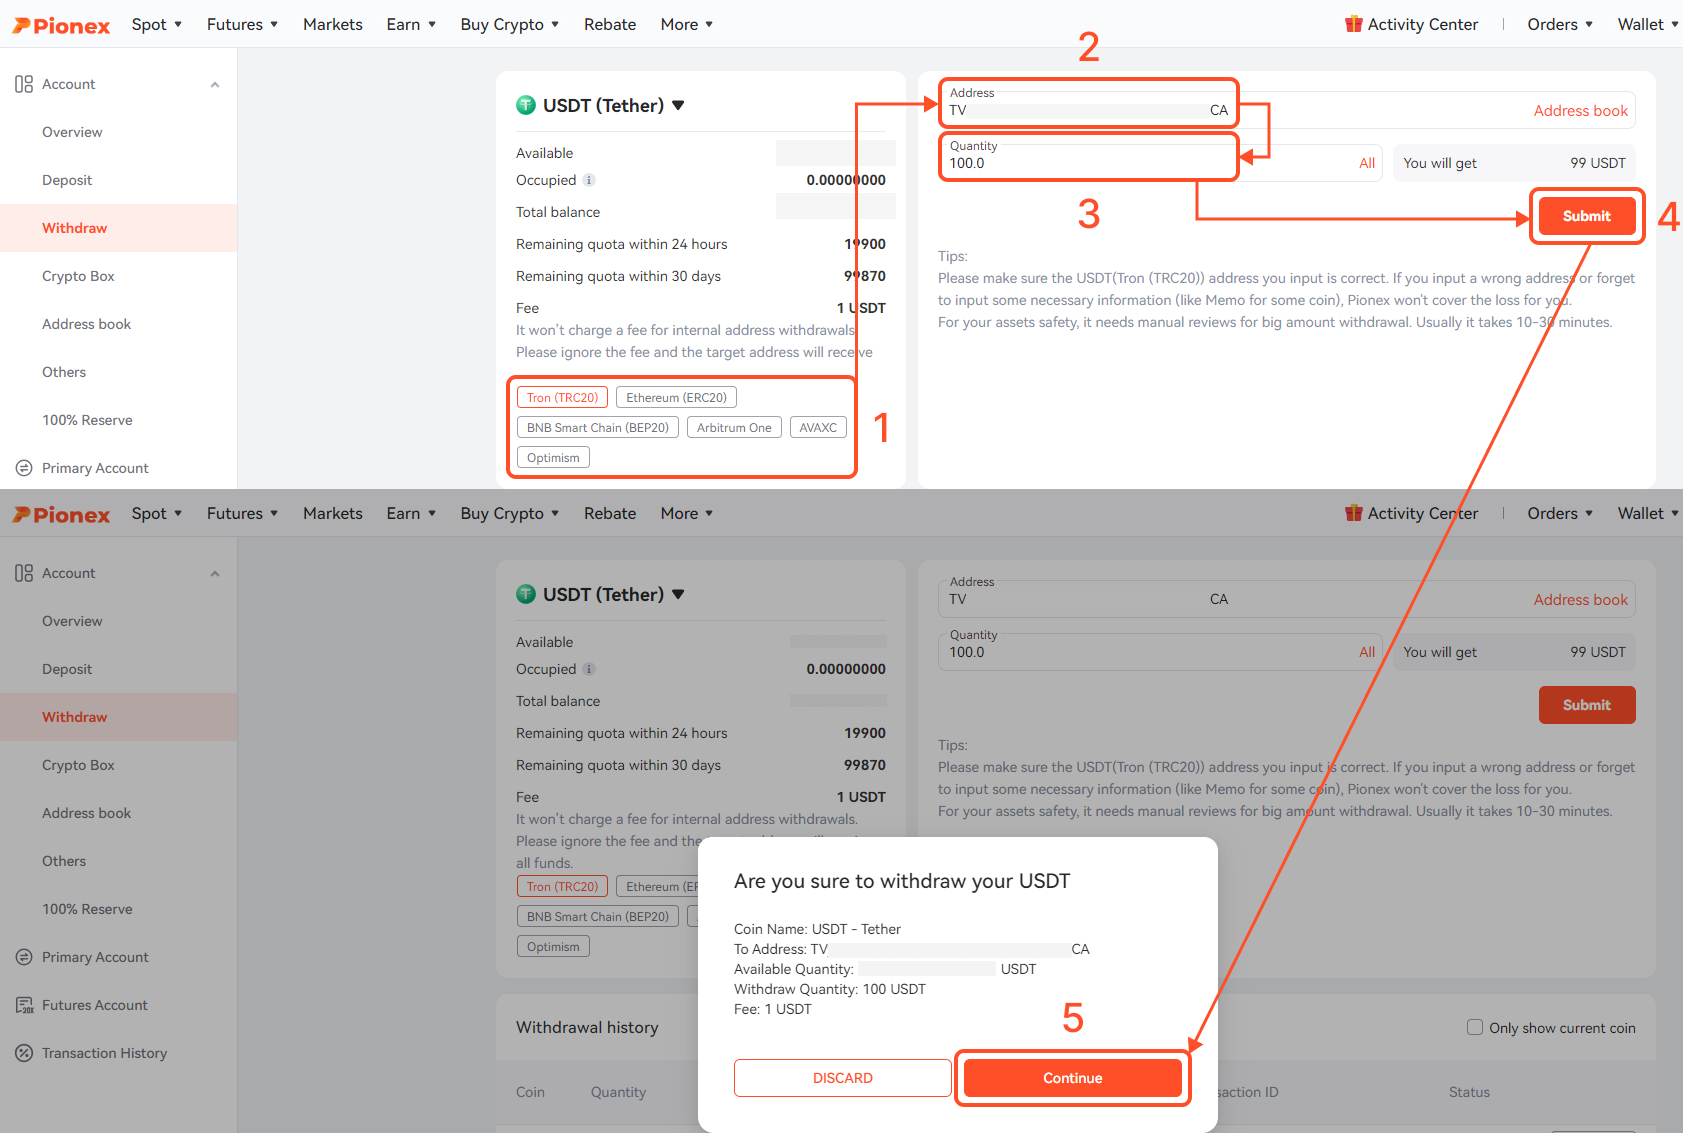Open the More dropdown in top header
The width and height of the screenshot is (1683, 1133).
[687, 24]
